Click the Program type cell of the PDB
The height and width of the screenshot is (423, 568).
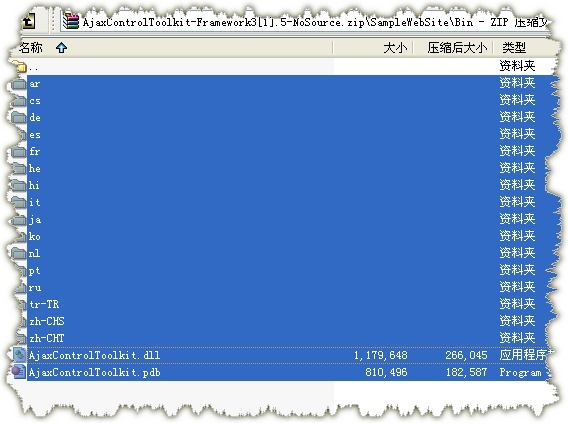(521, 373)
